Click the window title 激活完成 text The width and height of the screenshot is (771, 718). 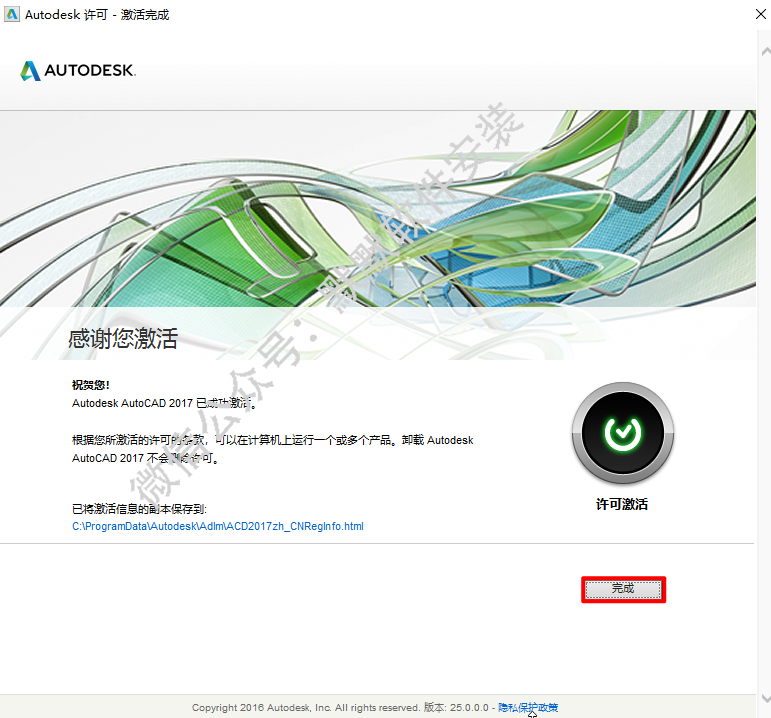pyautogui.click(x=145, y=15)
